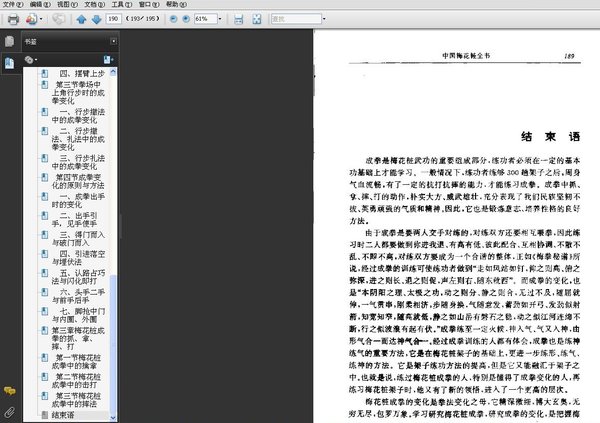Click the zoom out minus button
This screenshot has width=600, height=423.
click(x=173, y=19)
